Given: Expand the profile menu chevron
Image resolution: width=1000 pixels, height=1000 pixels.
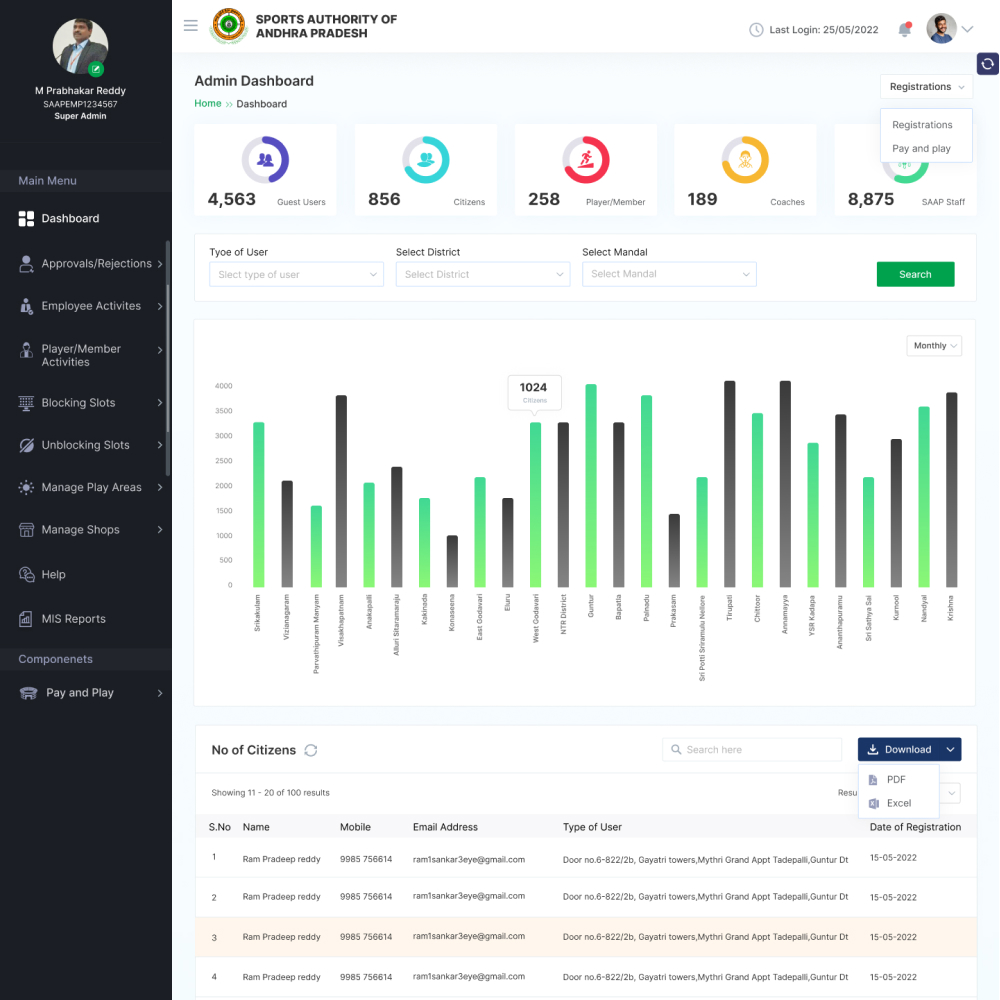Looking at the screenshot, I should click(x=967, y=29).
